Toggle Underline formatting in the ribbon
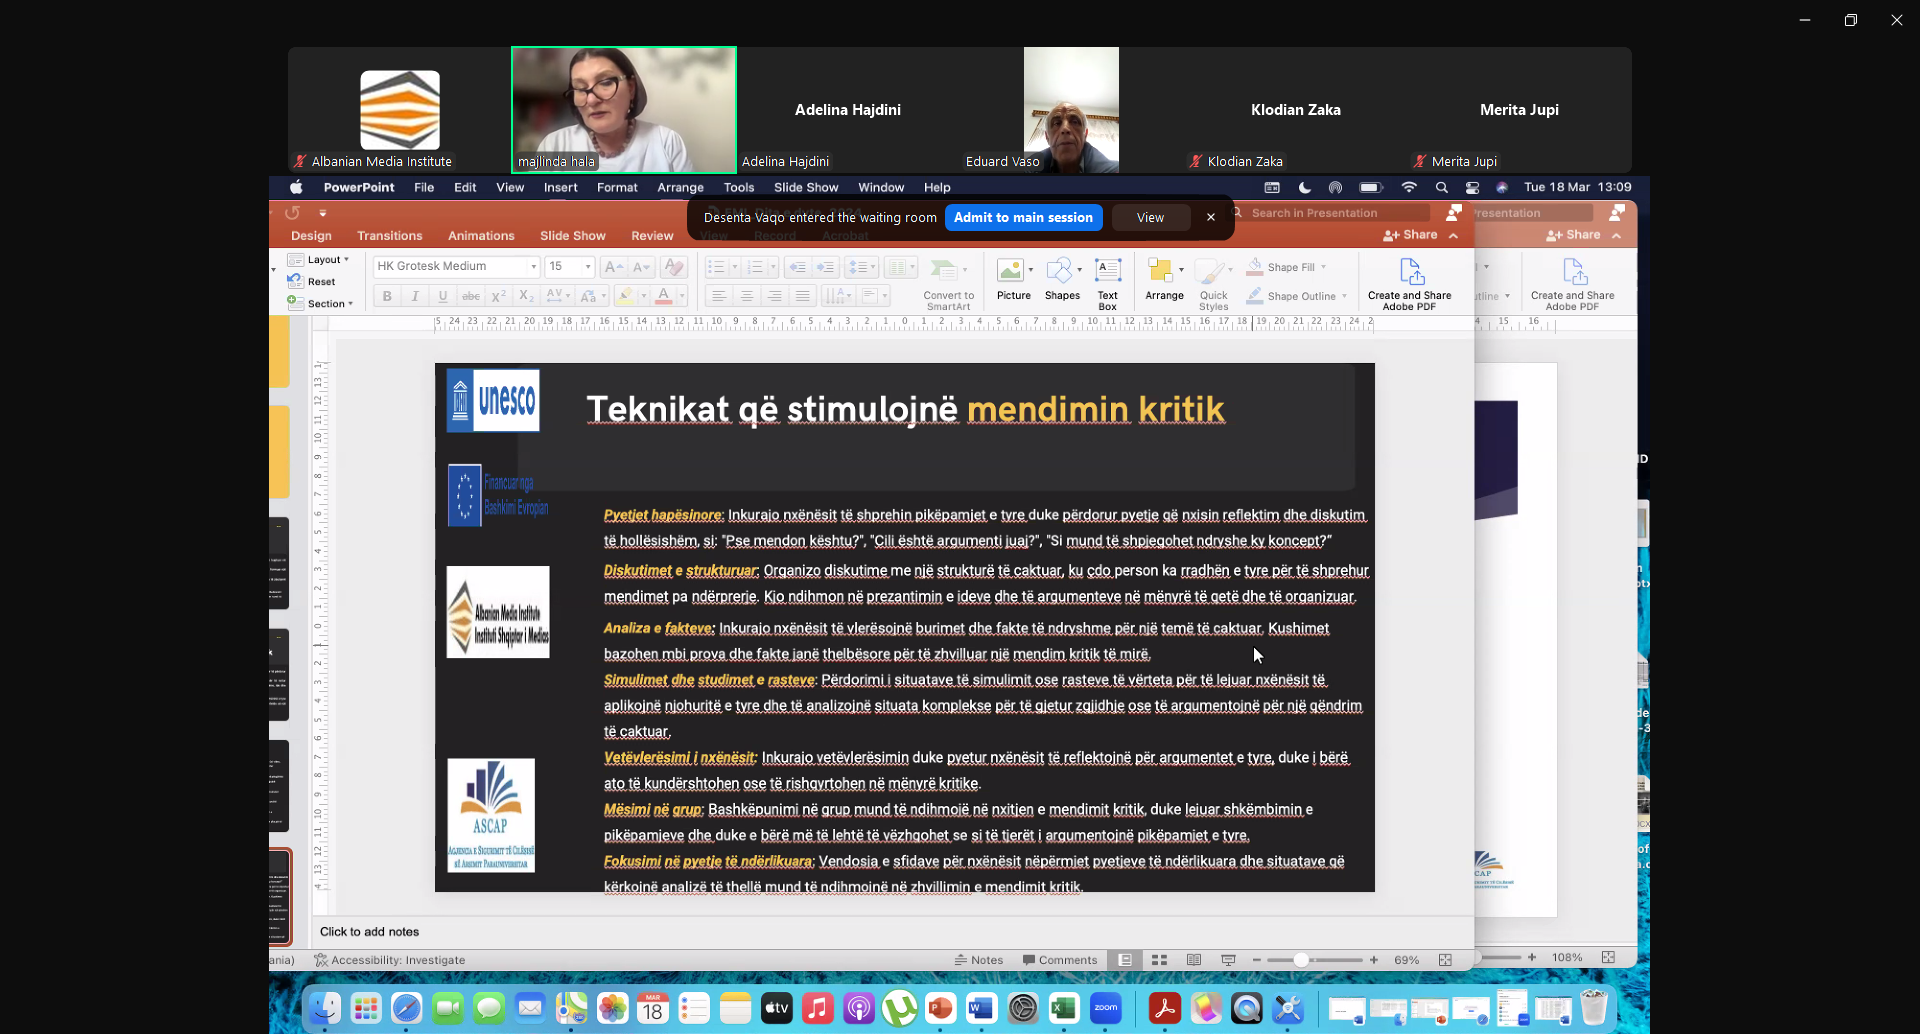Screen dimensions: 1920x1034 coord(443,296)
